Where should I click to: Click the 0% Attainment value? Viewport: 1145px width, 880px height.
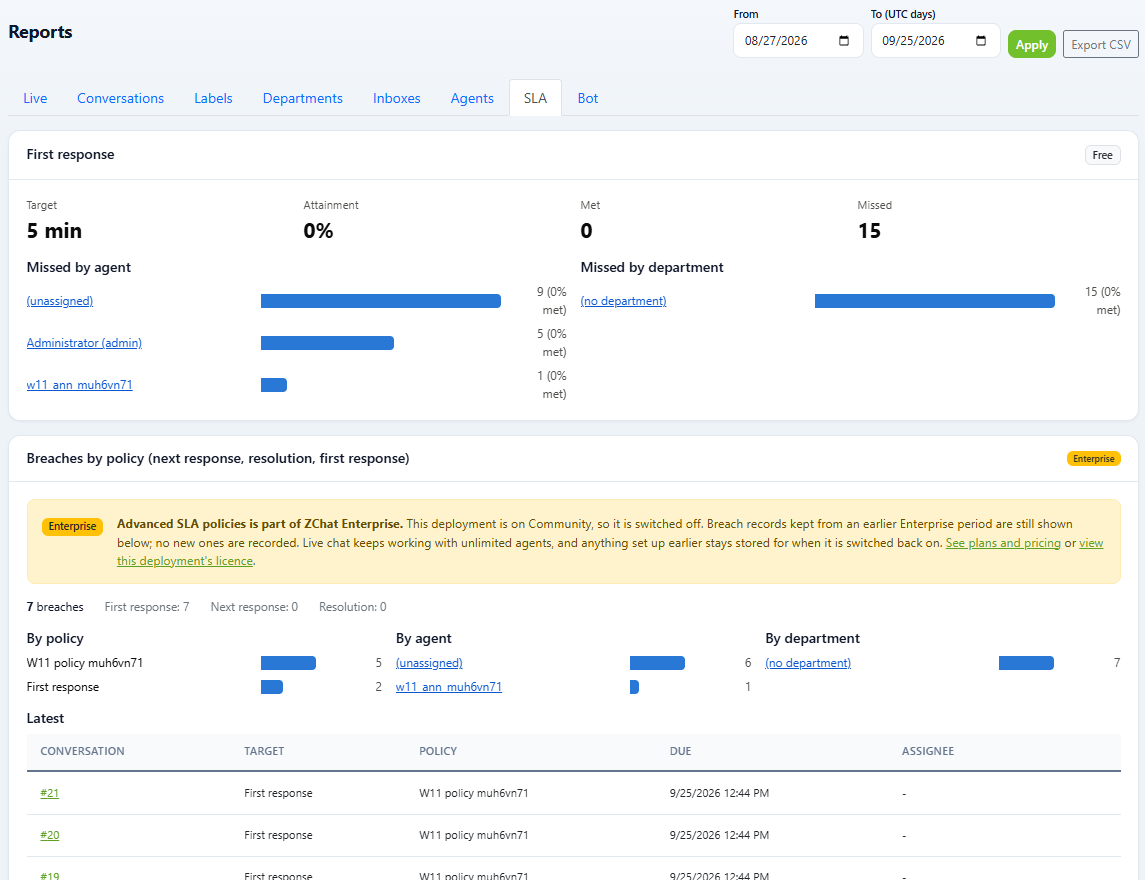[318, 231]
